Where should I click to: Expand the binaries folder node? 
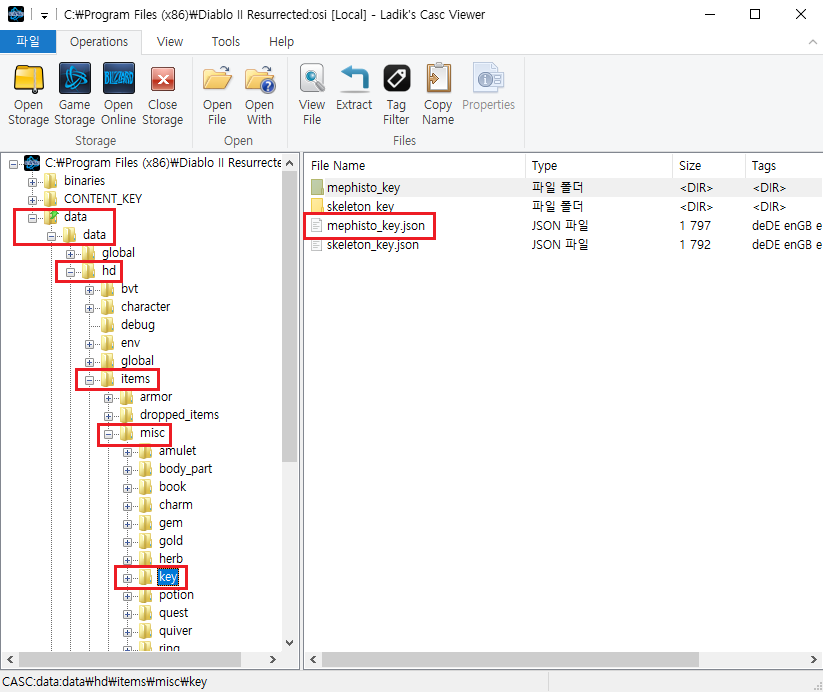(x=33, y=182)
